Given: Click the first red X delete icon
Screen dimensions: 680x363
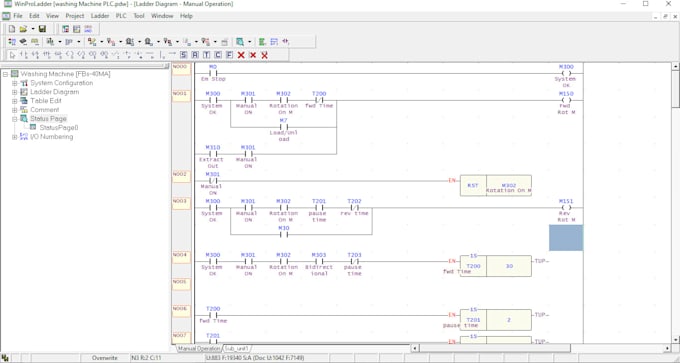Looking at the screenshot, I should pos(241,55).
